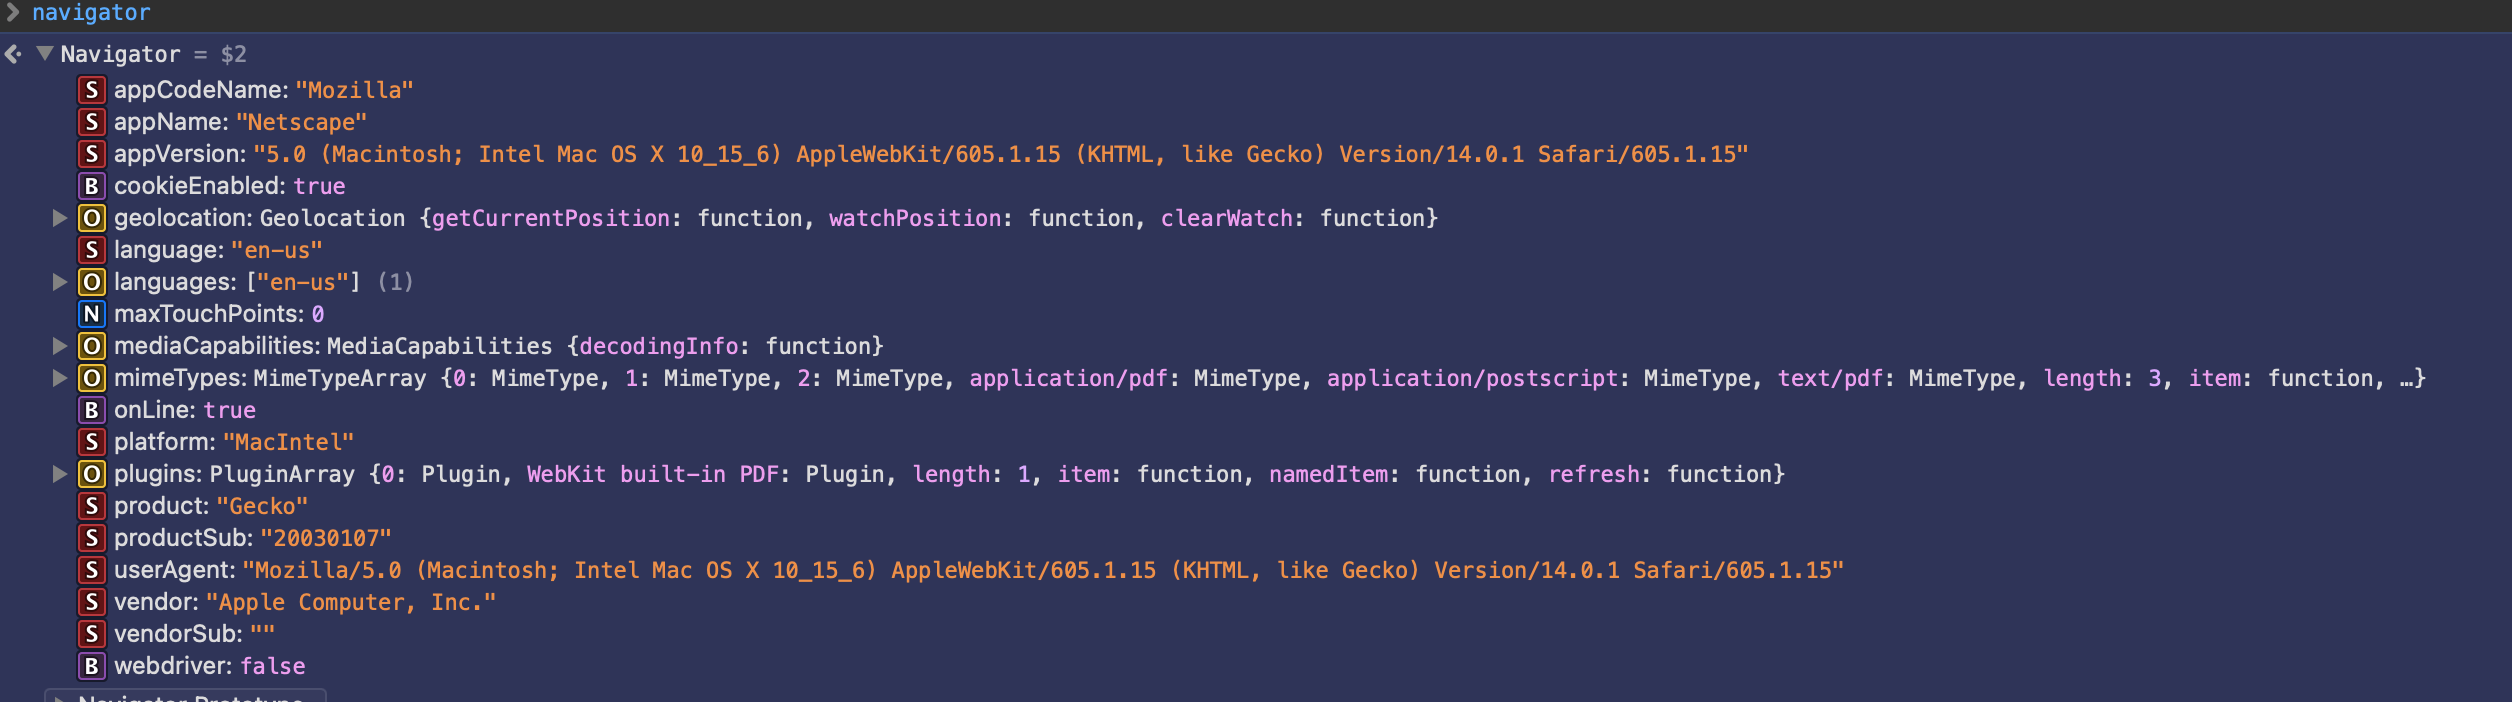Click the B badge next to cookieEnabled
This screenshot has height=702, width=2512.
91,186
